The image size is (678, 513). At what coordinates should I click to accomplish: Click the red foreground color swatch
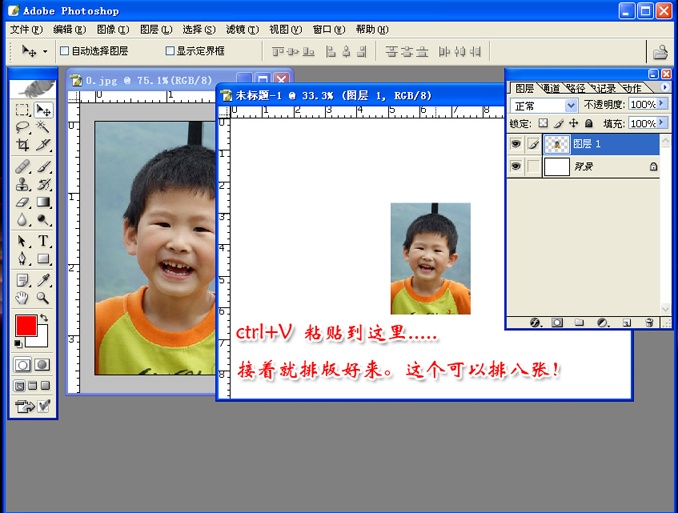(24, 324)
